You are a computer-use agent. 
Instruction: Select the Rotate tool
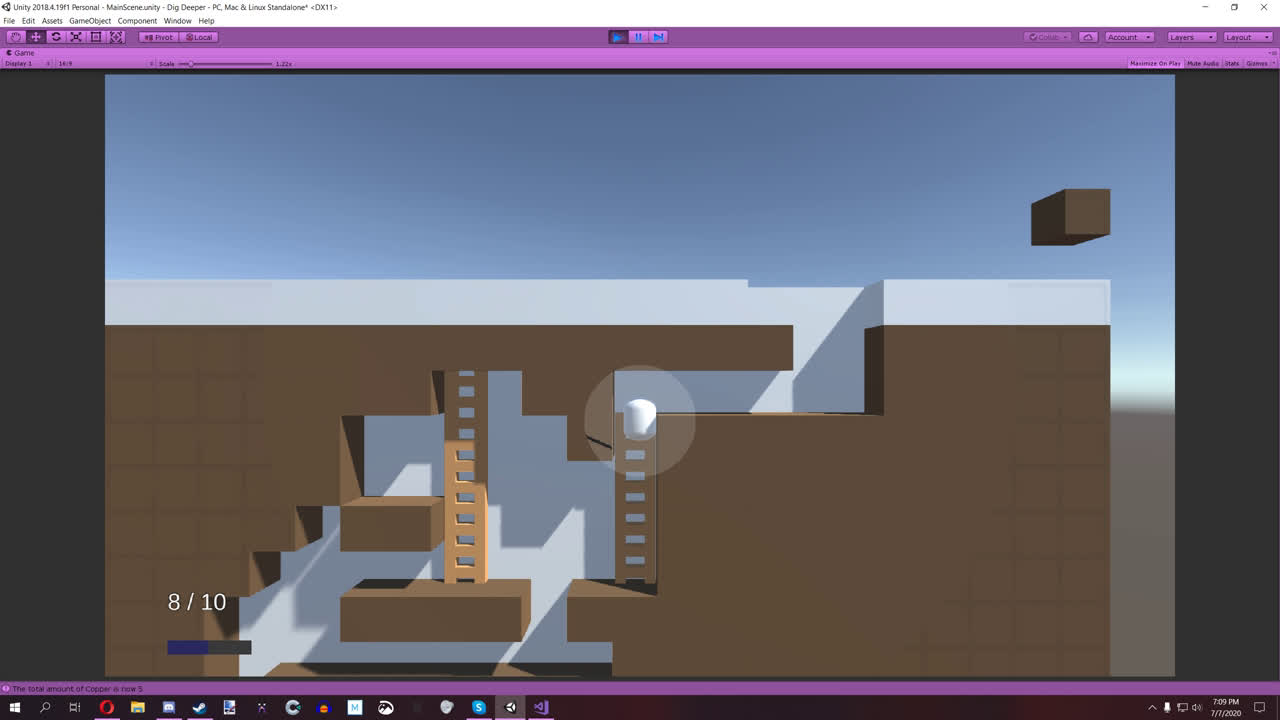pos(56,37)
